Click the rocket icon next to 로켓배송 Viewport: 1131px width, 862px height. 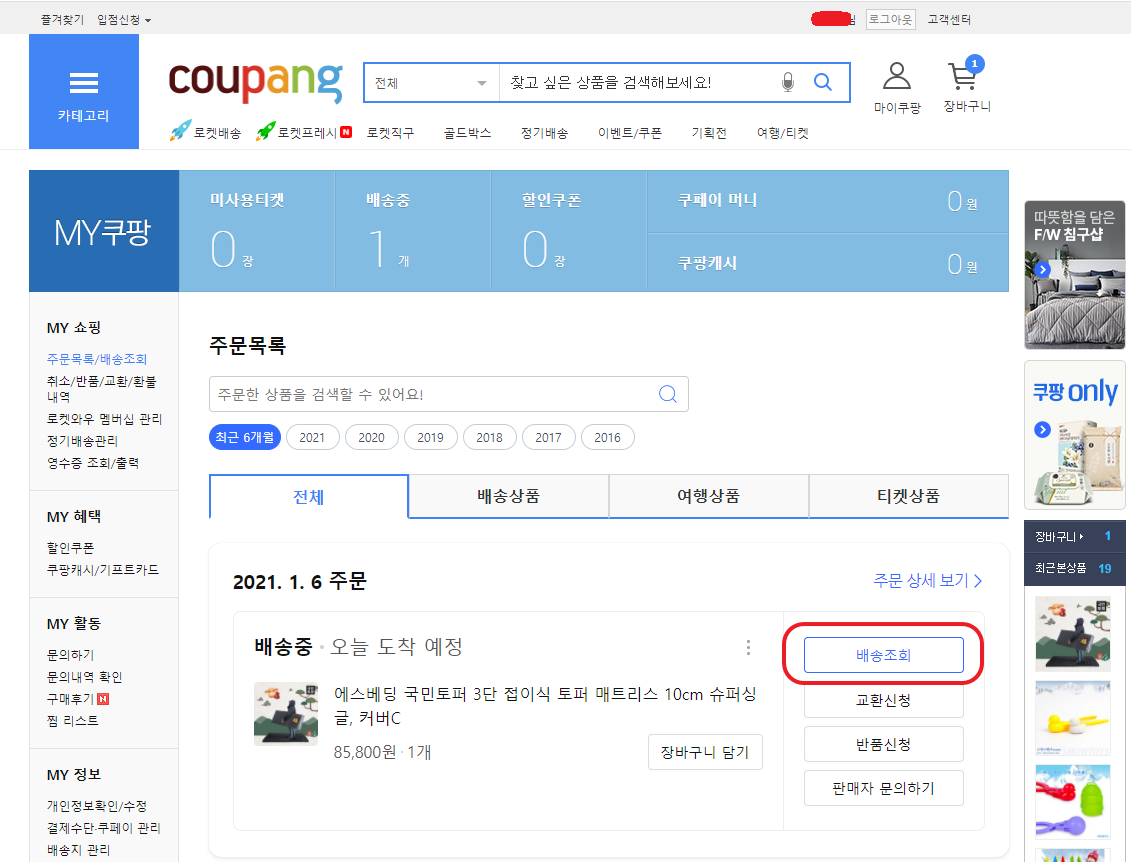pyautogui.click(x=181, y=131)
